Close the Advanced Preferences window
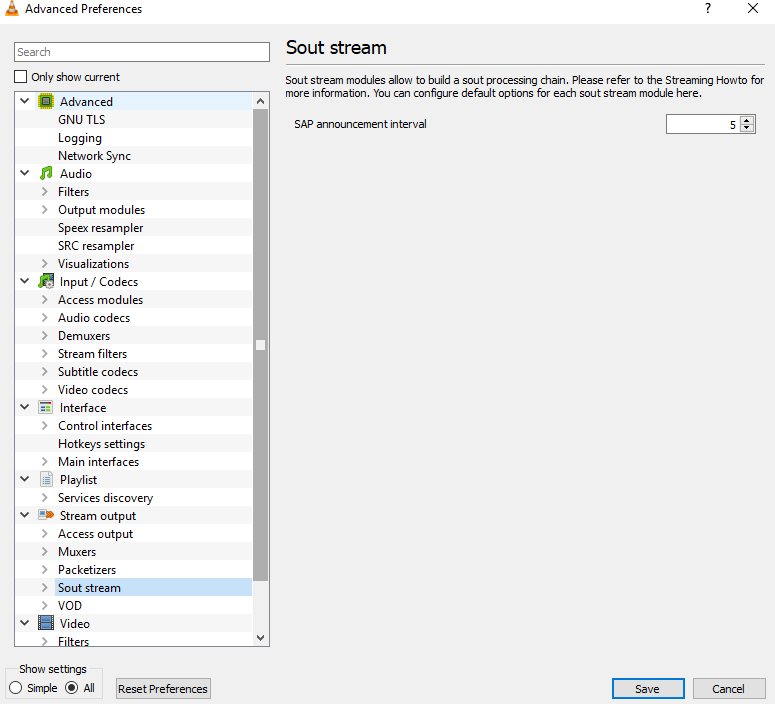 [x=752, y=8]
